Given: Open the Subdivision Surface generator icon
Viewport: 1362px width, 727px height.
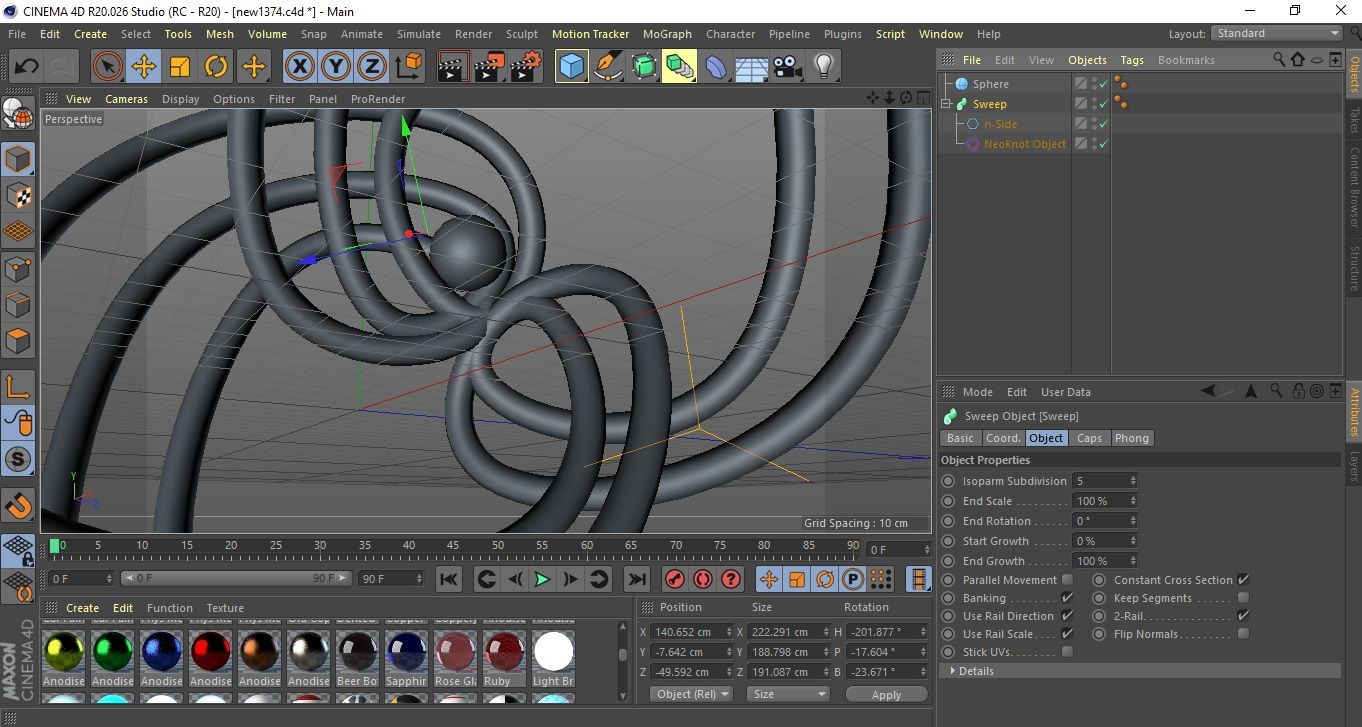Looking at the screenshot, I should [644, 67].
